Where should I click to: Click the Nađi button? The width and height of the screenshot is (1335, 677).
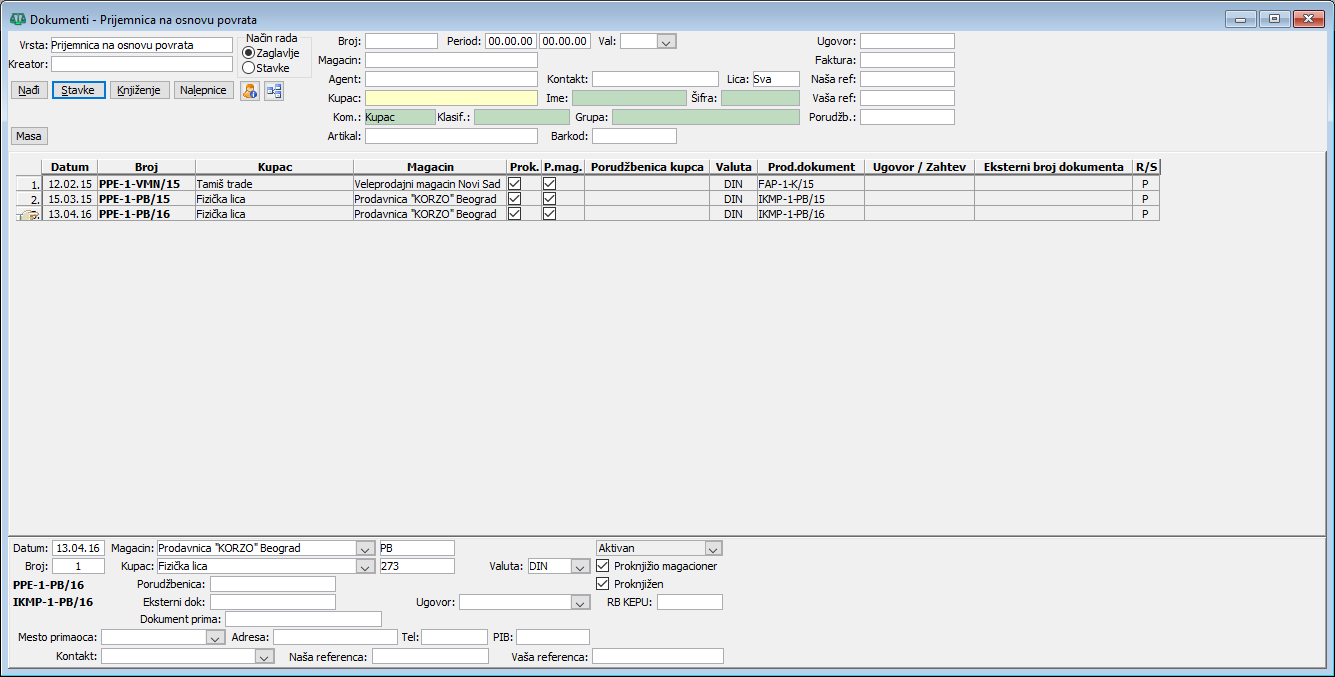(x=30, y=90)
